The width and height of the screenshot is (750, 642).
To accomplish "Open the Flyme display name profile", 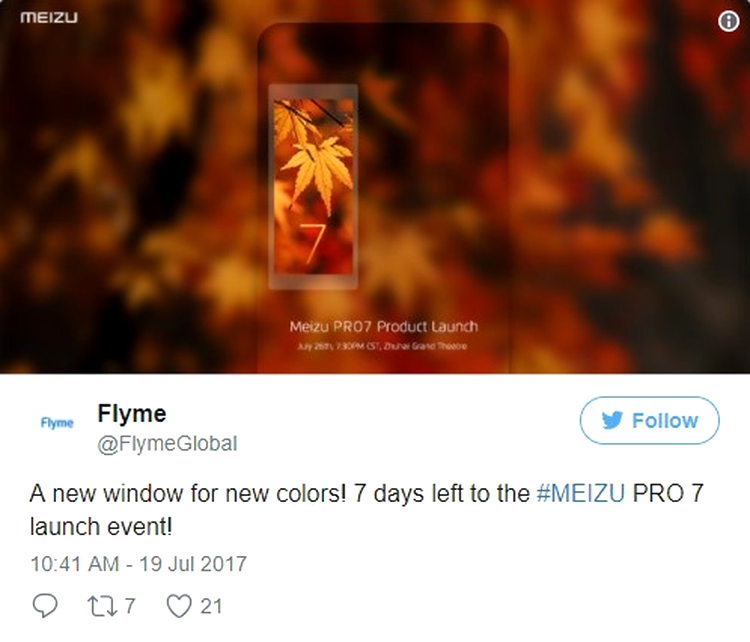I will pyautogui.click(x=132, y=413).
